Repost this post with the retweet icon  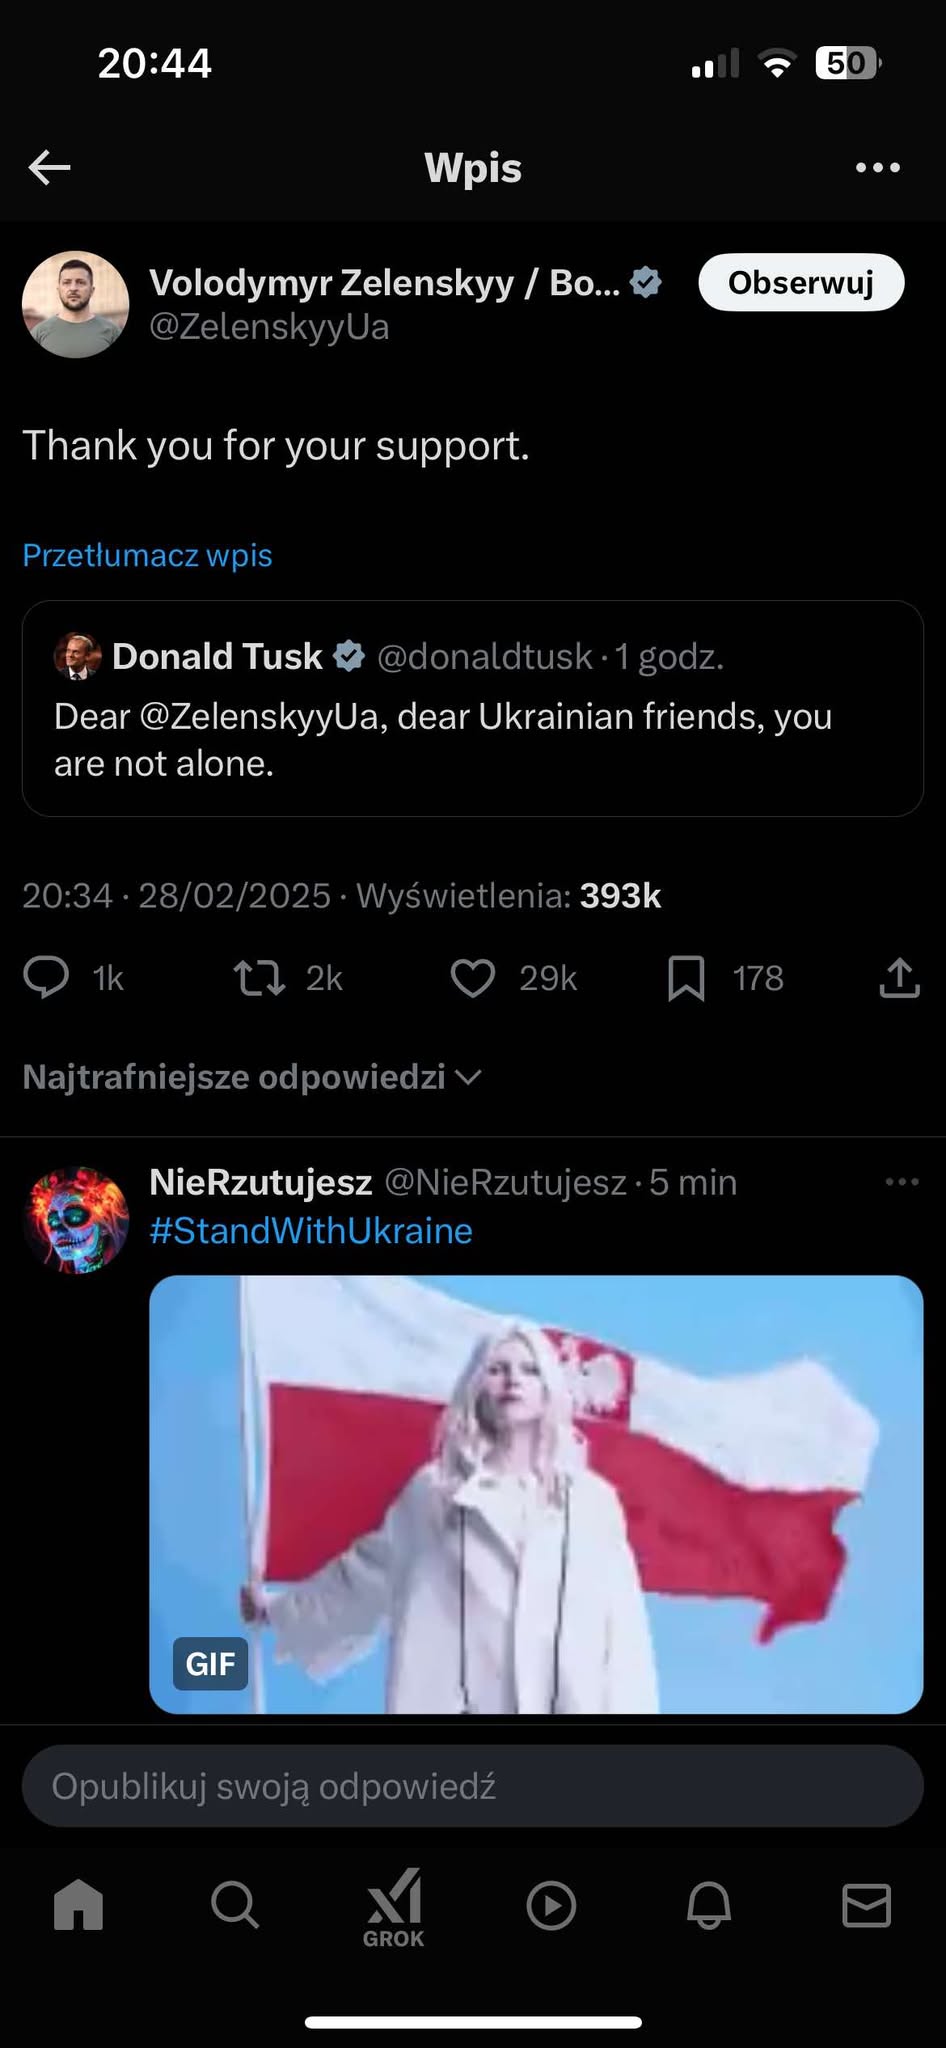pyautogui.click(x=259, y=977)
